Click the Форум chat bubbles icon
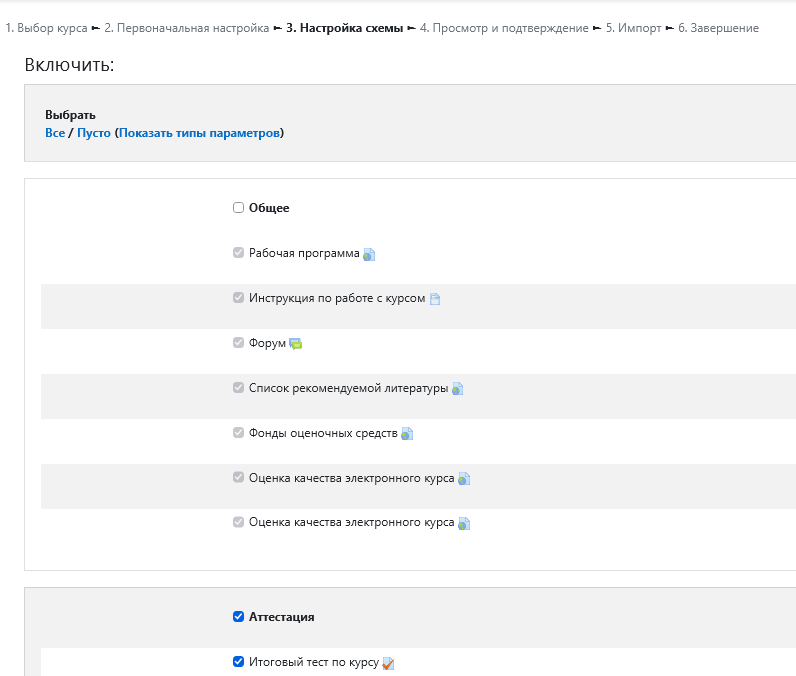The image size is (796, 676). 295,344
